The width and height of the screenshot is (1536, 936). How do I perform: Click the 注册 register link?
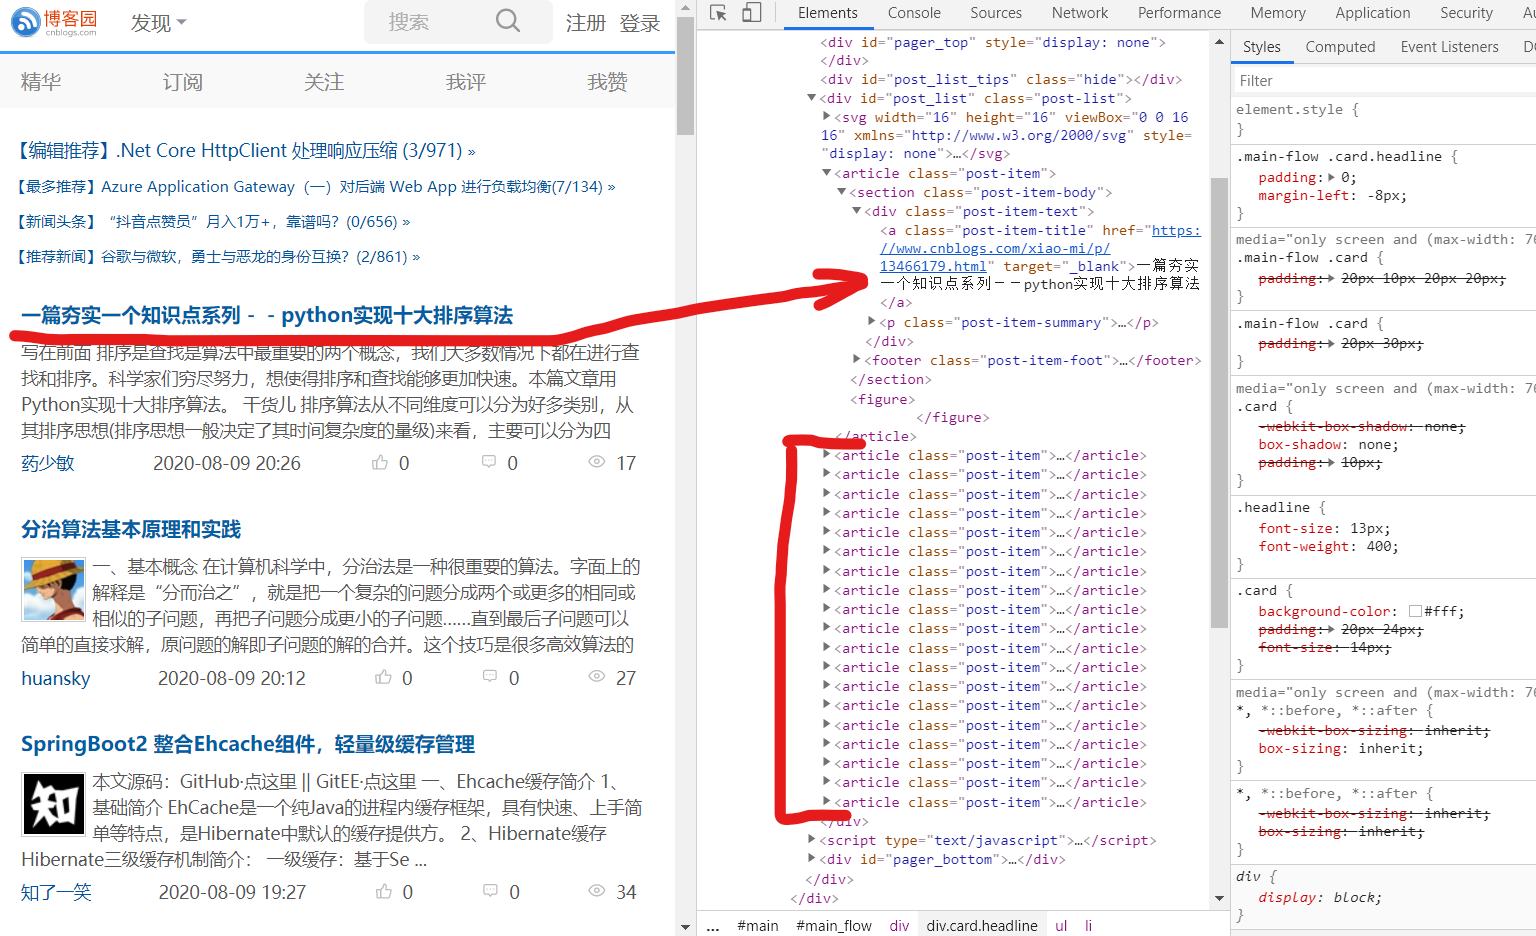click(x=586, y=22)
